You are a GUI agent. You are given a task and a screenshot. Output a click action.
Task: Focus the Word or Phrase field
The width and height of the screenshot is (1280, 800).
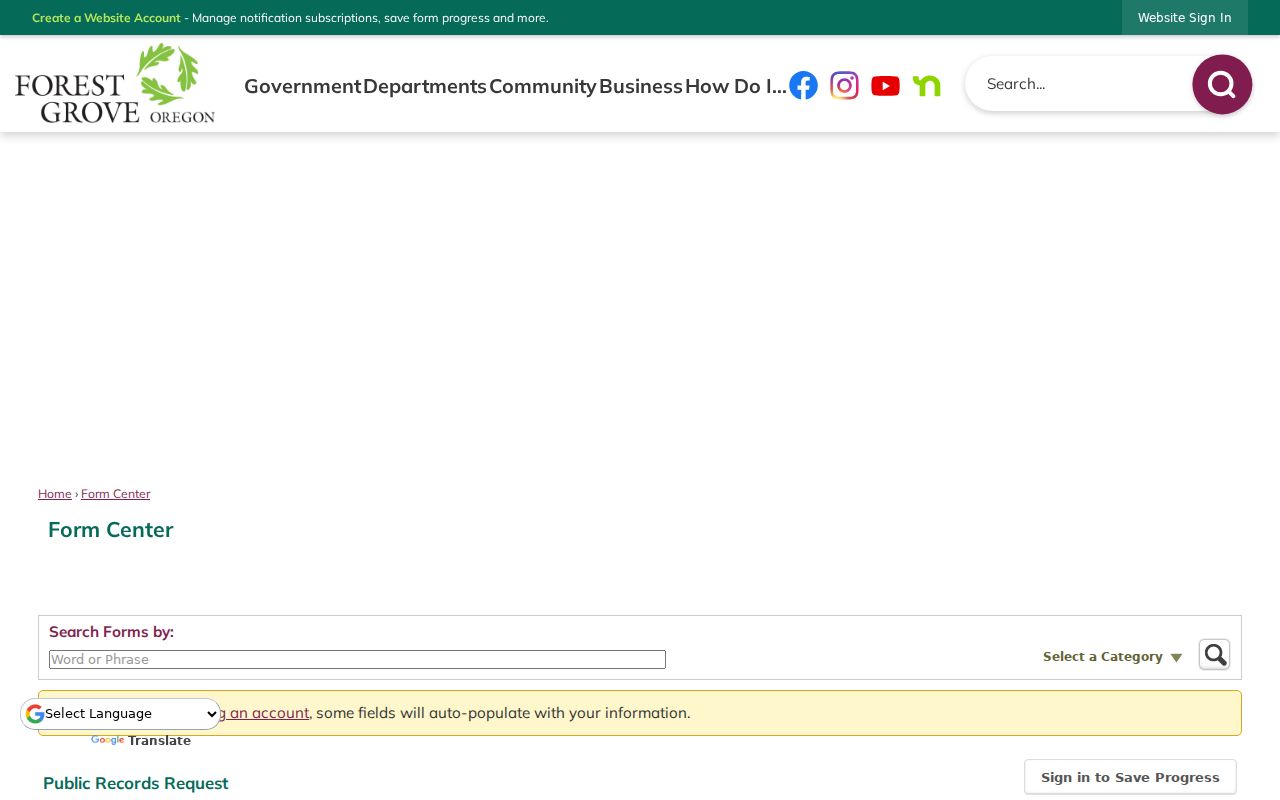357,660
